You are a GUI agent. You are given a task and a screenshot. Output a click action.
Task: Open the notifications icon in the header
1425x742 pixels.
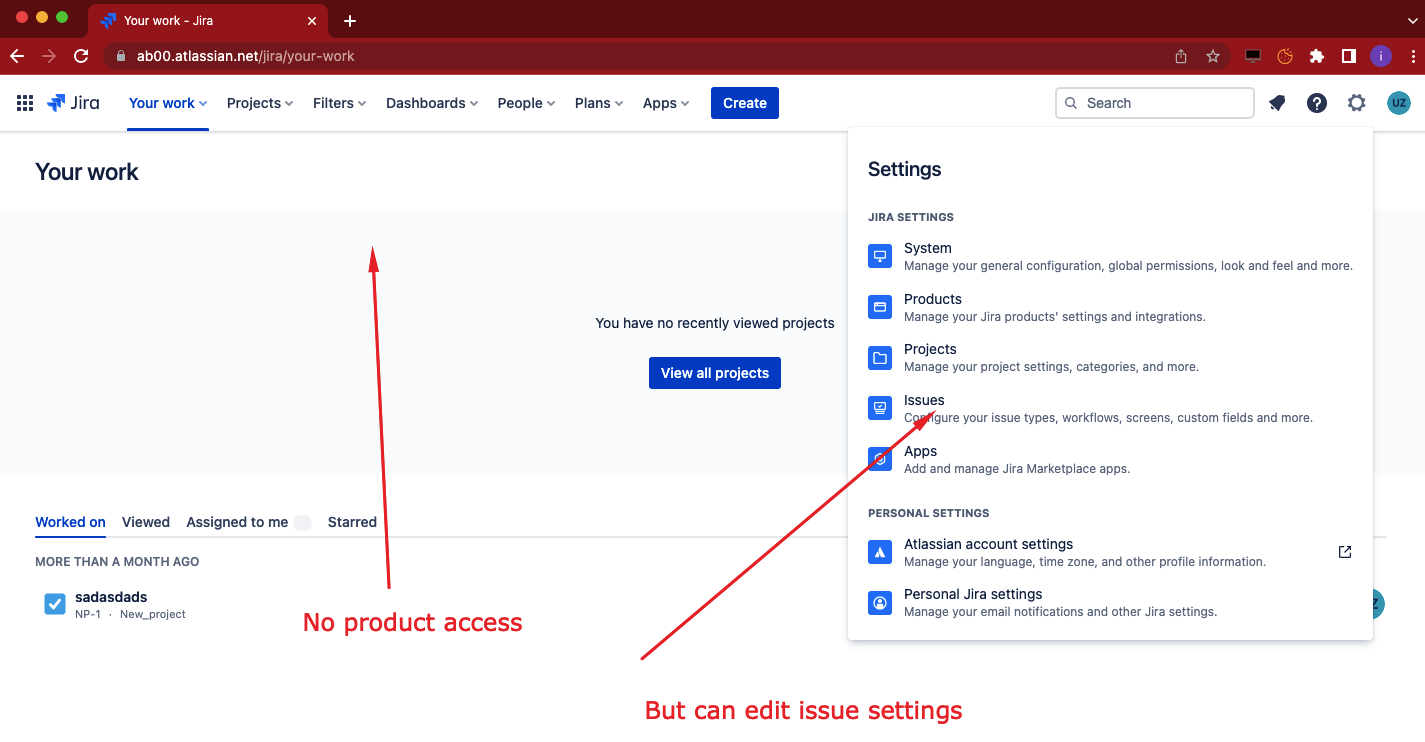[x=1277, y=103]
